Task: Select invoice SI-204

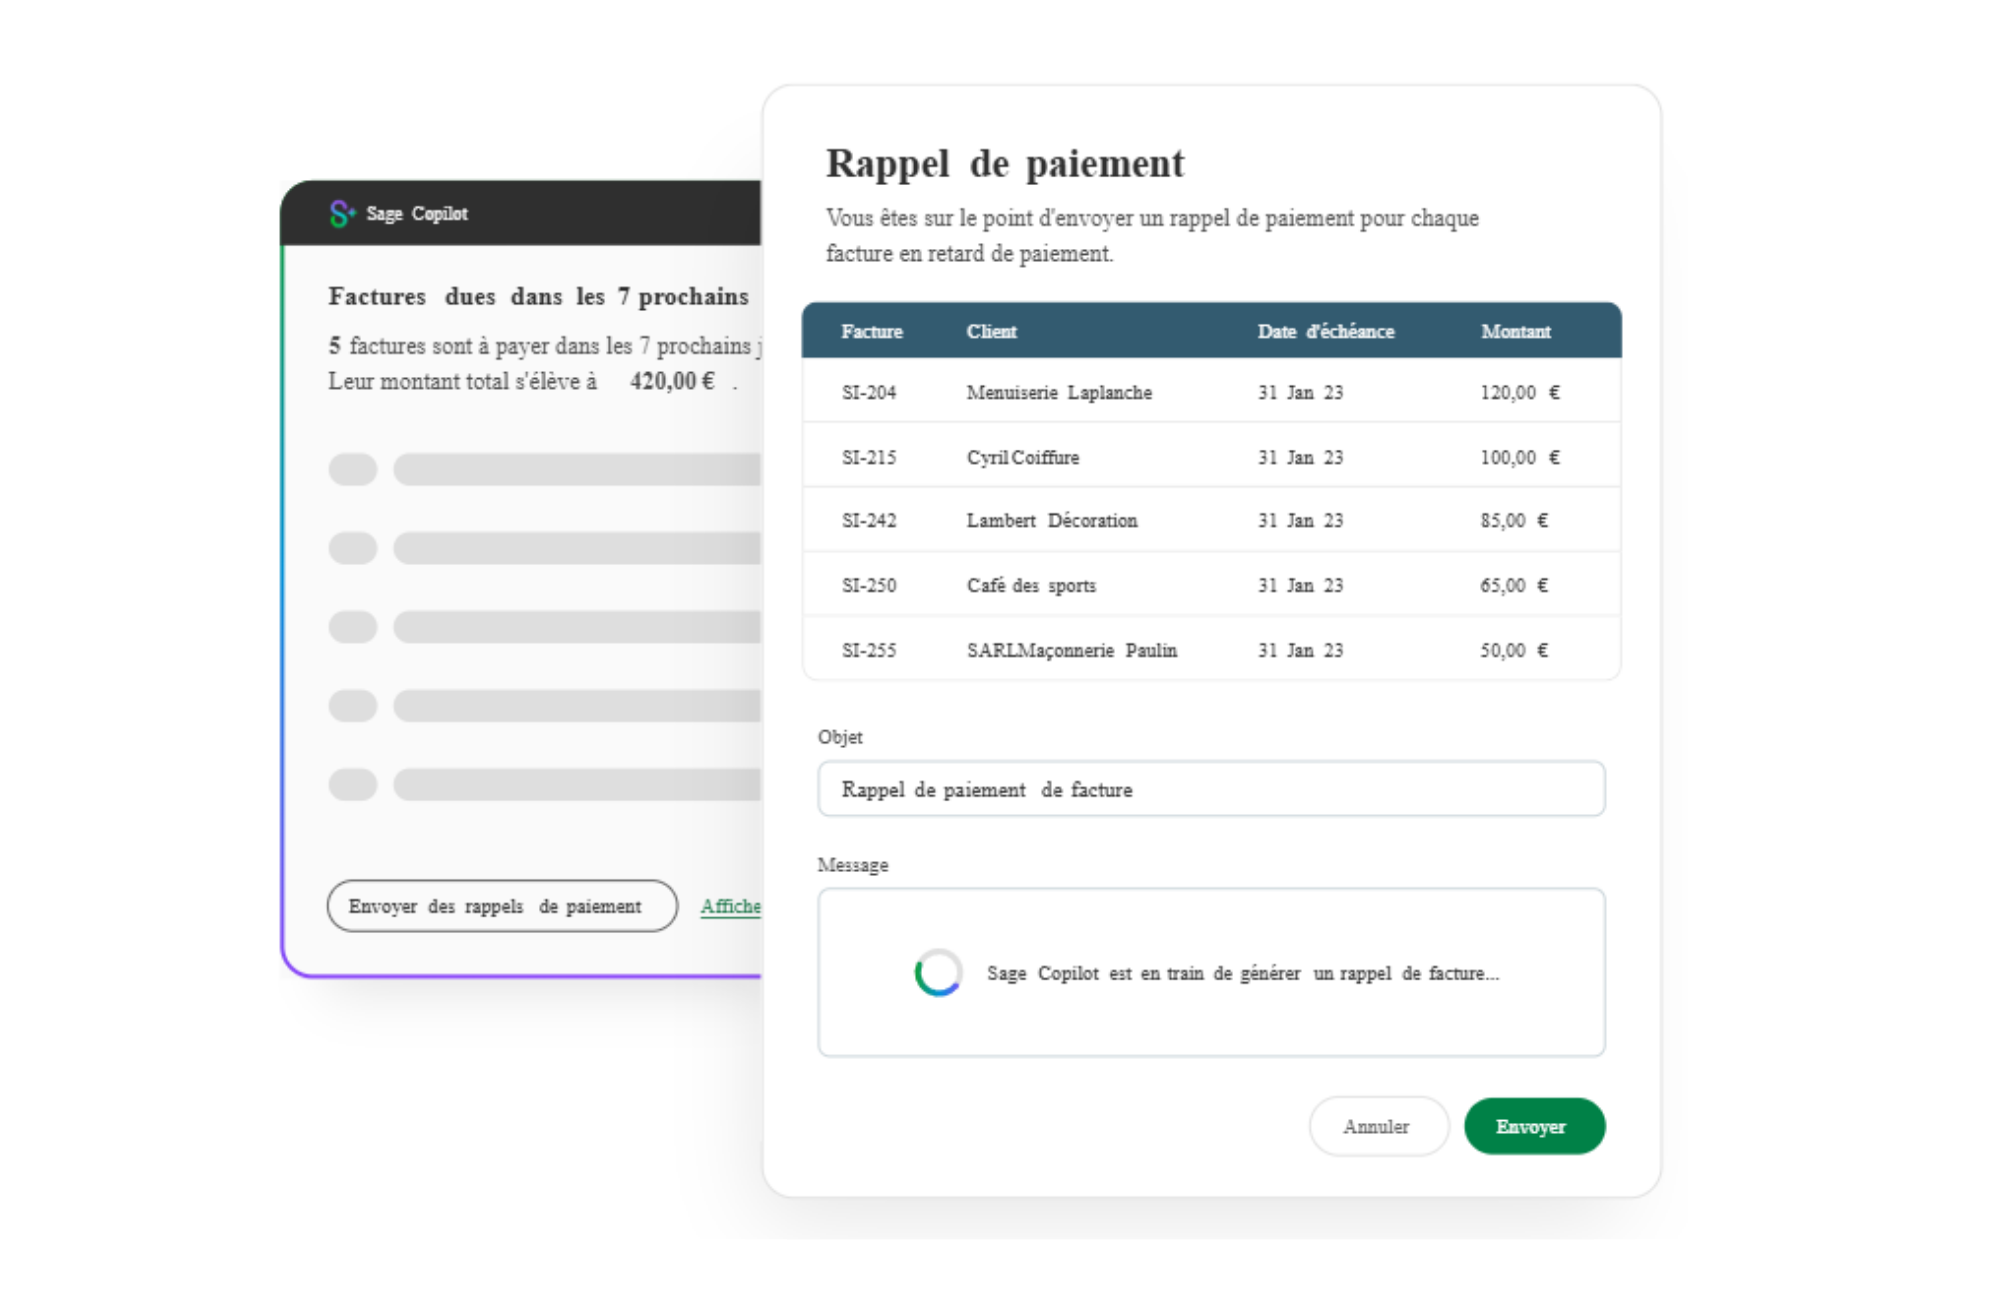Action: (x=868, y=392)
